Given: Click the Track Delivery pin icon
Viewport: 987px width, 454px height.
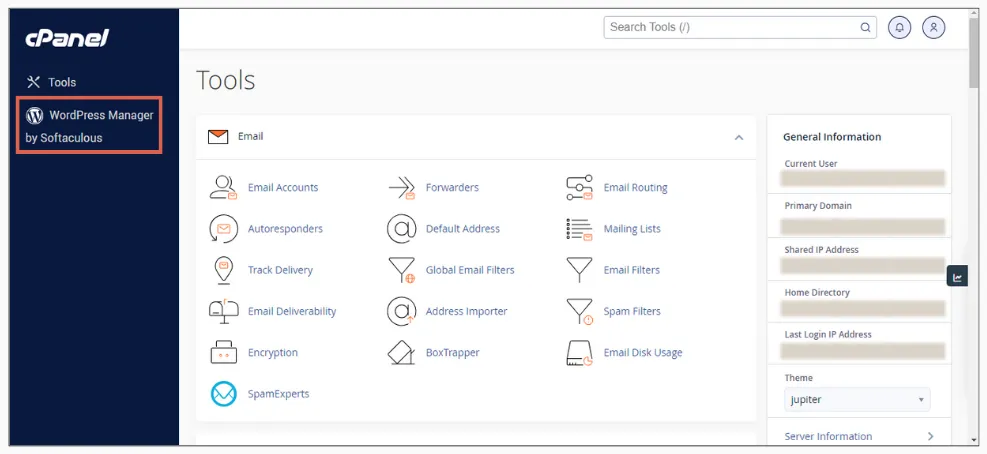Looking at the screenshot, I should [223, 270].
